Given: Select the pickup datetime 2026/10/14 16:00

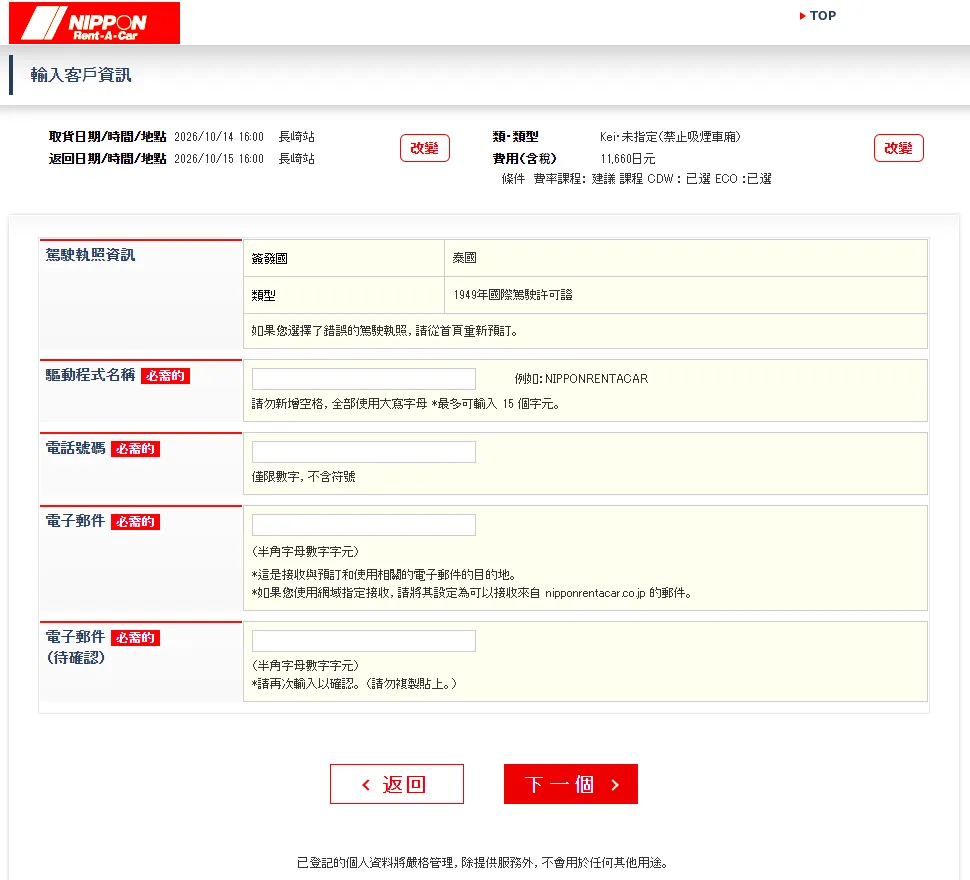Looking at the screenshot, I should click(219, 137).
